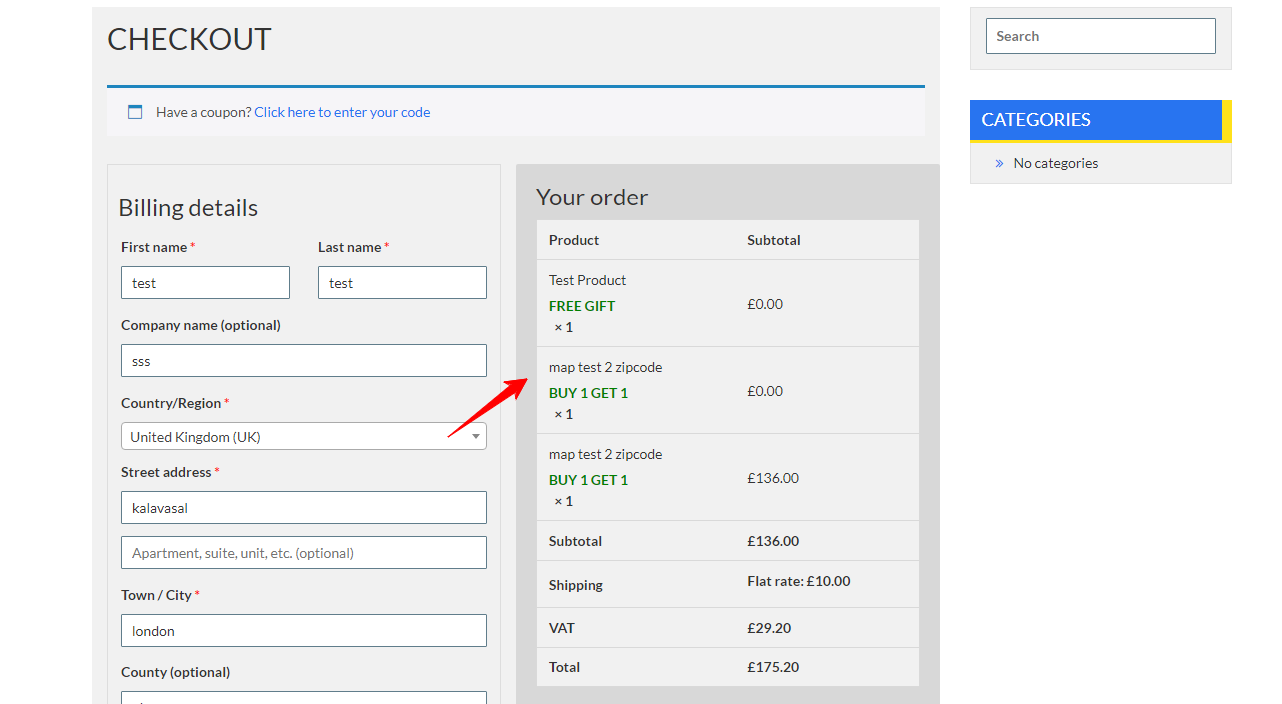This screenshot has height=704, width=1282.
Task: Click 'map test 2 zipcode' in the £136.00 row
Action: (x=605, y=454)
